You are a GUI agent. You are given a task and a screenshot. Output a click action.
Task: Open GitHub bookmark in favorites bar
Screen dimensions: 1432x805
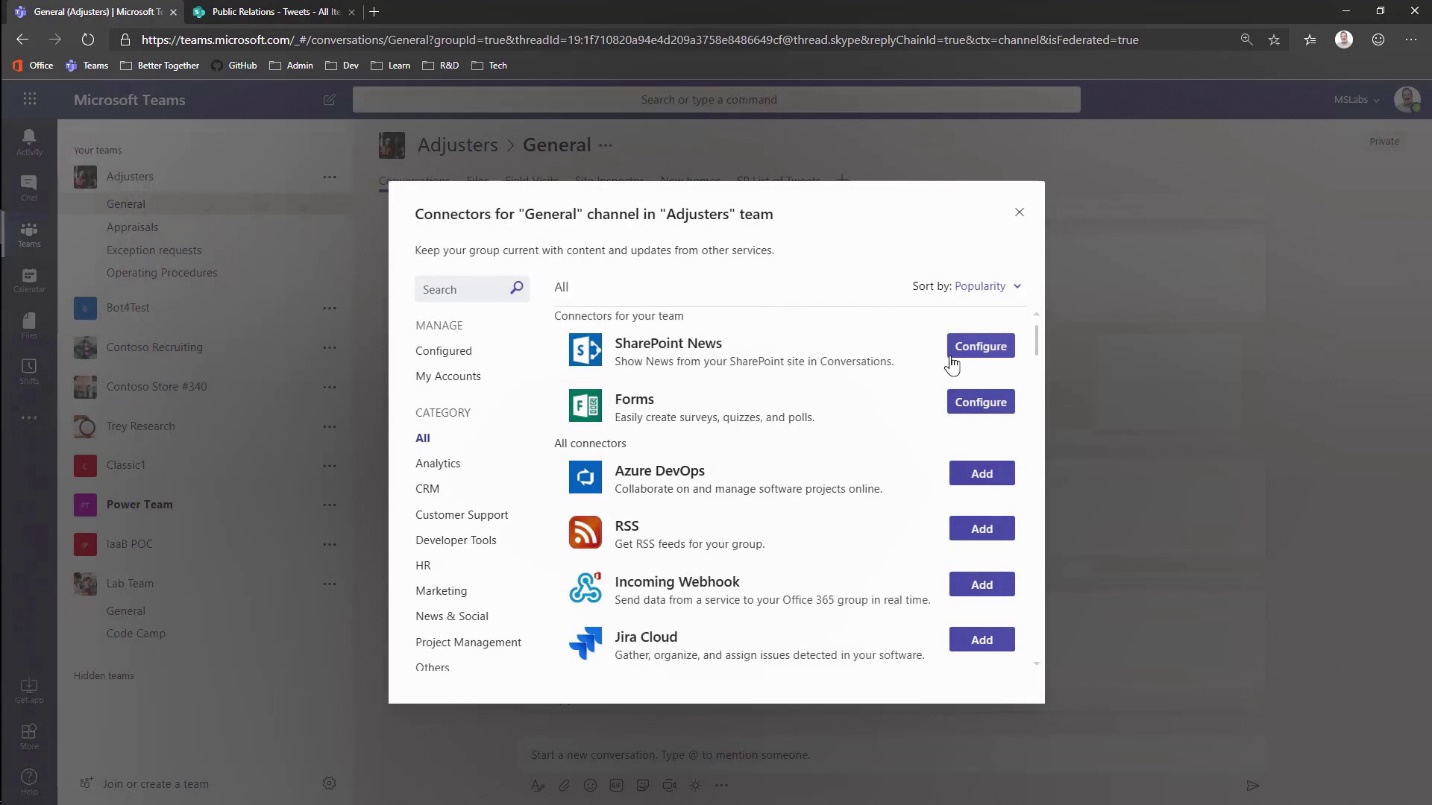[234, 65]
